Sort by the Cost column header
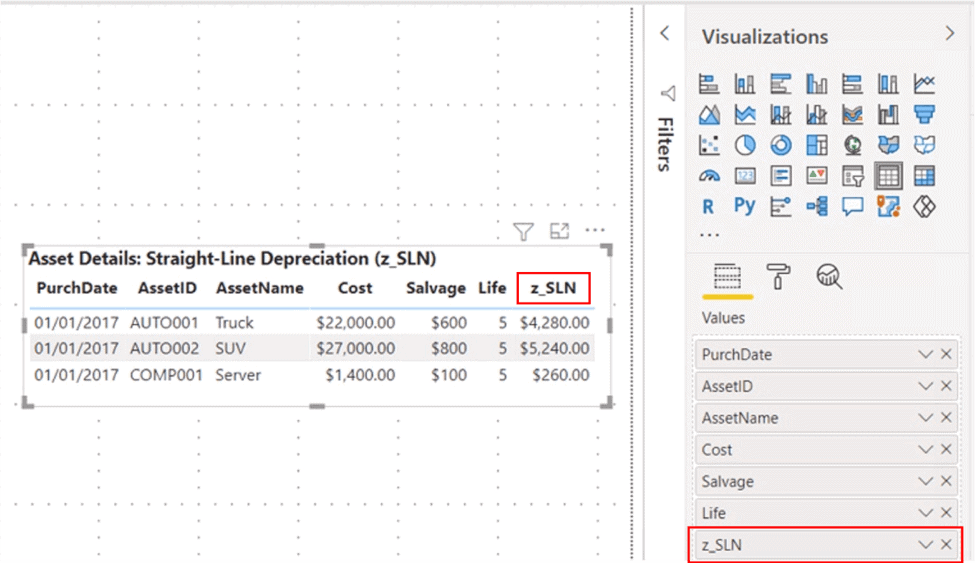 355,288
